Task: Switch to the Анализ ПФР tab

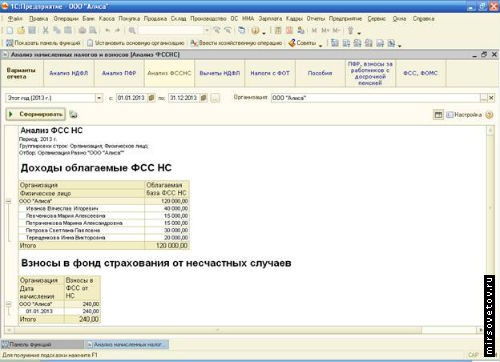Action: coord(119,73)
